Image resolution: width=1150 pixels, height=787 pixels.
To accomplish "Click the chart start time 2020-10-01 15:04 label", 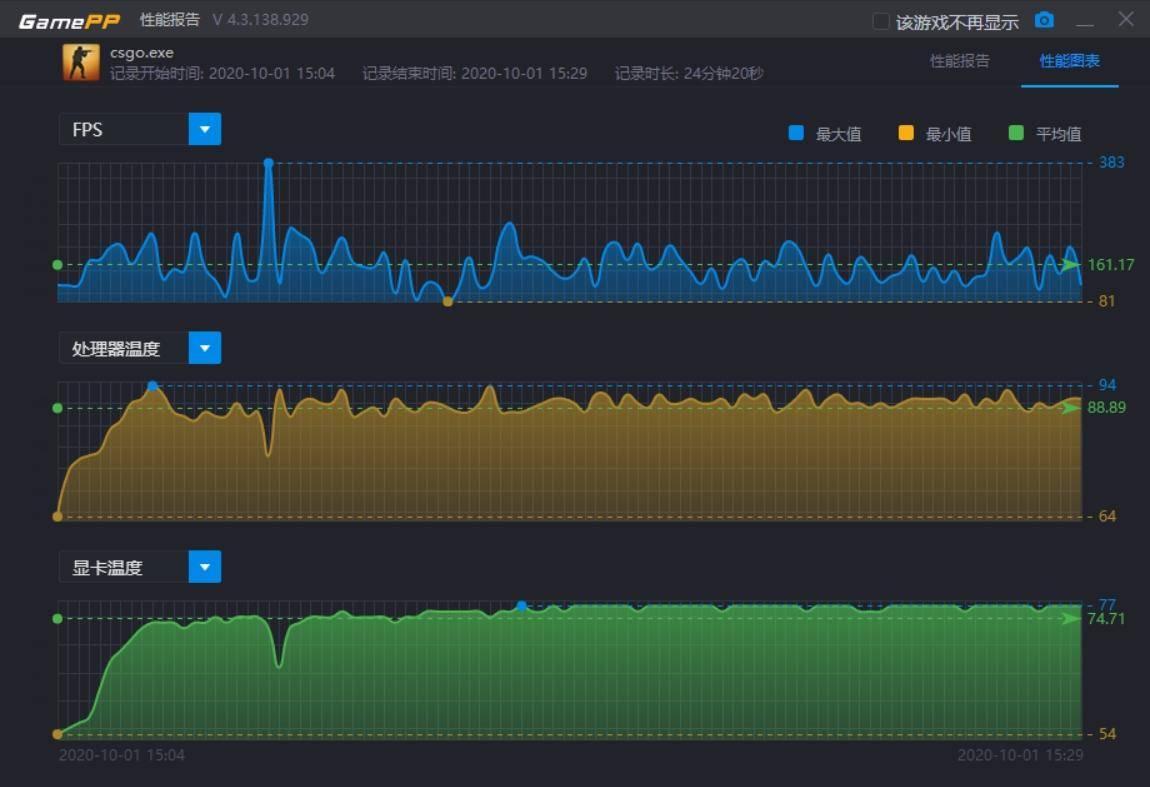I will (x=122, y=755).
